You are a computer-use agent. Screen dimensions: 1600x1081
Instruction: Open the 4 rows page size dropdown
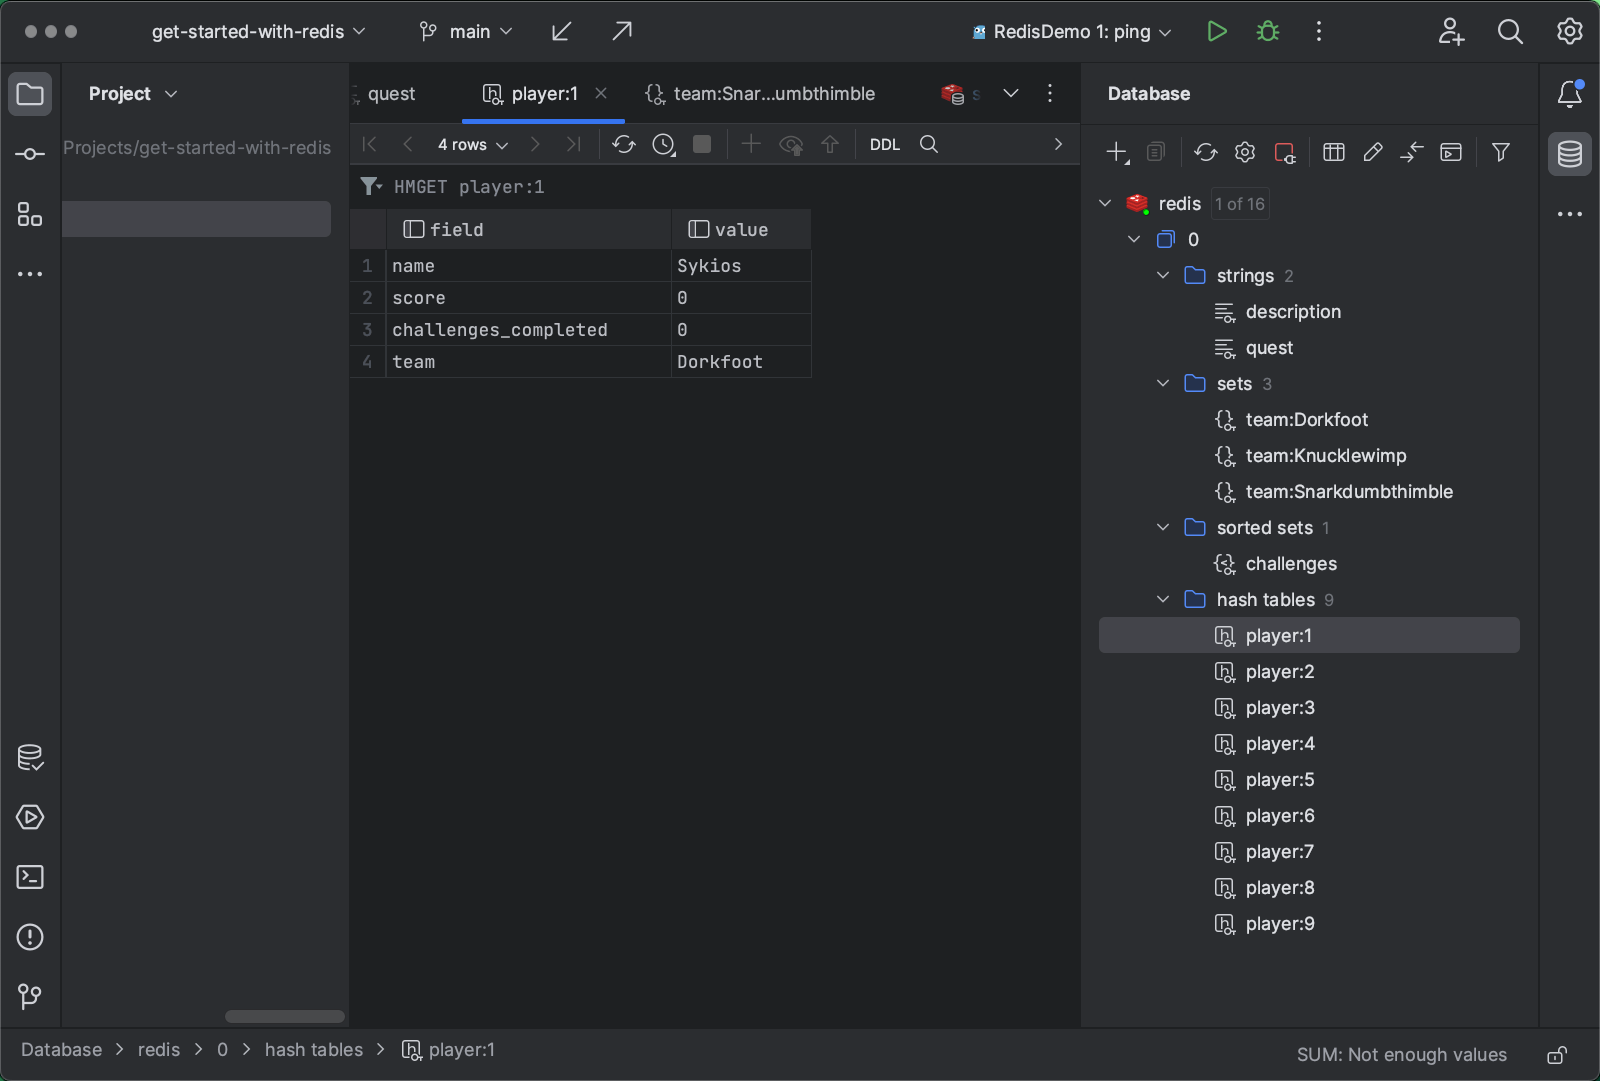[472, 145]
